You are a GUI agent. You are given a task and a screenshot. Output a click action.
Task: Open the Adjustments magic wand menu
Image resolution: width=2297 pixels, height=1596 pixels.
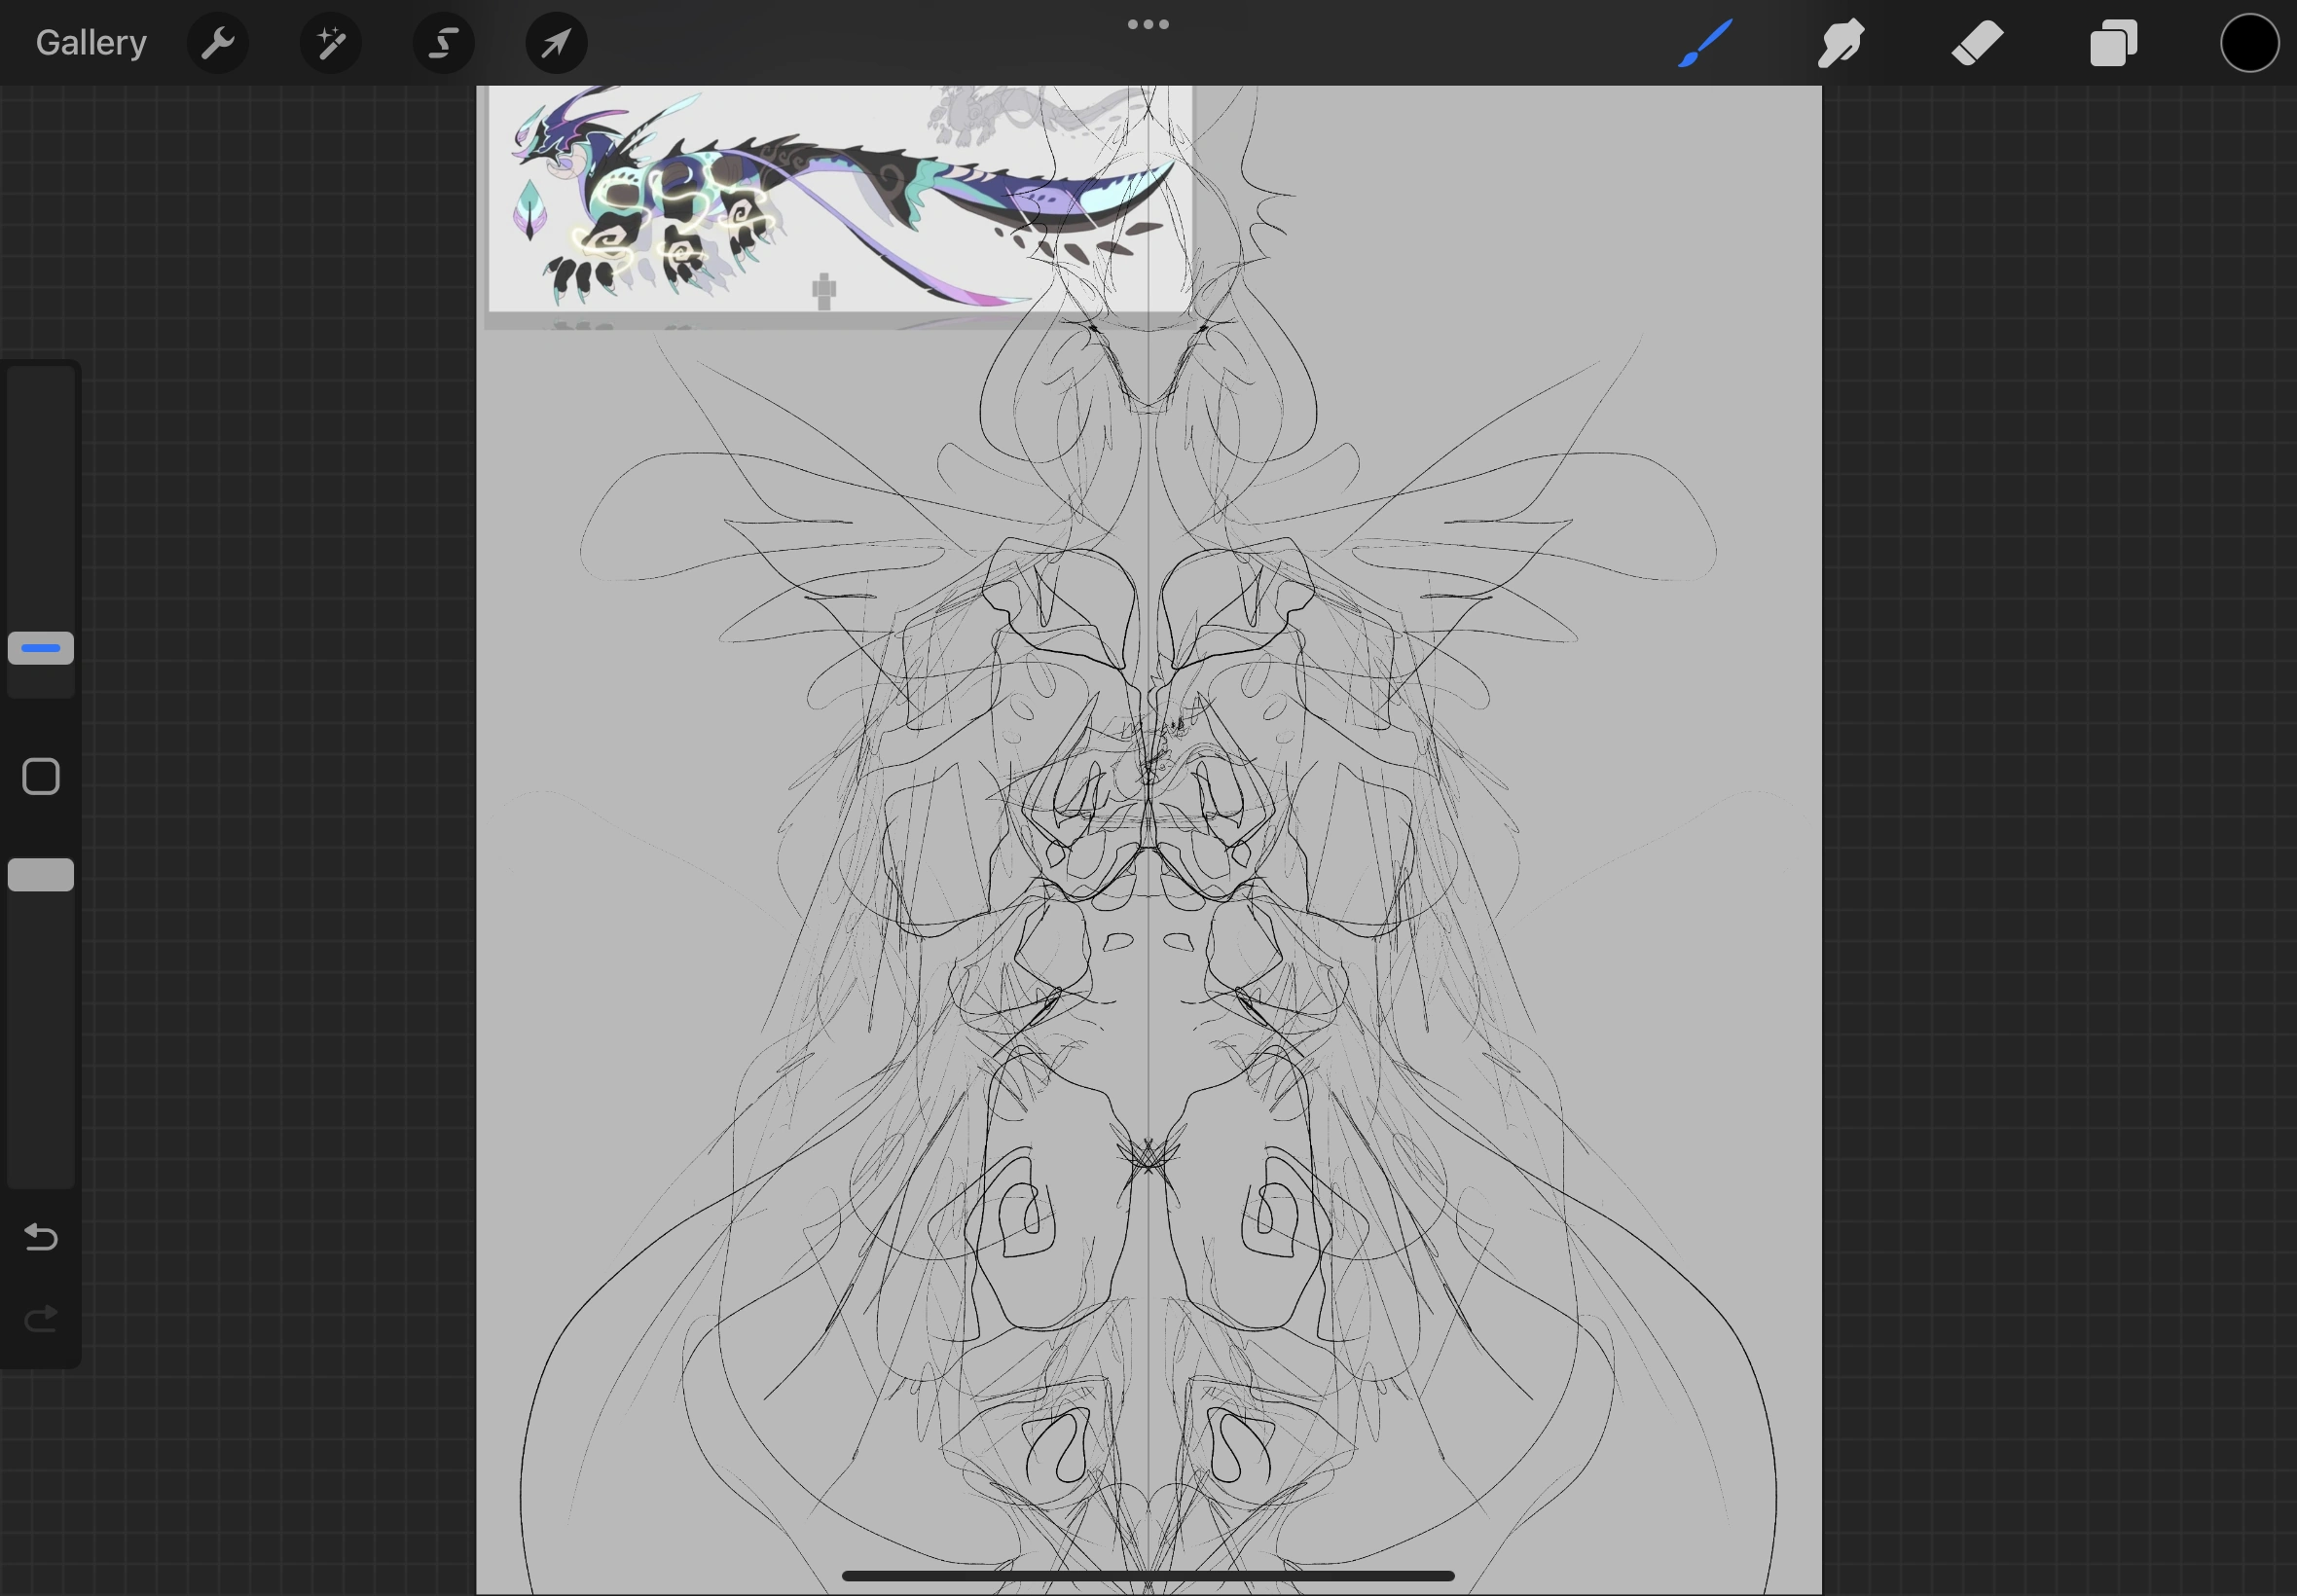coord(330,43)
